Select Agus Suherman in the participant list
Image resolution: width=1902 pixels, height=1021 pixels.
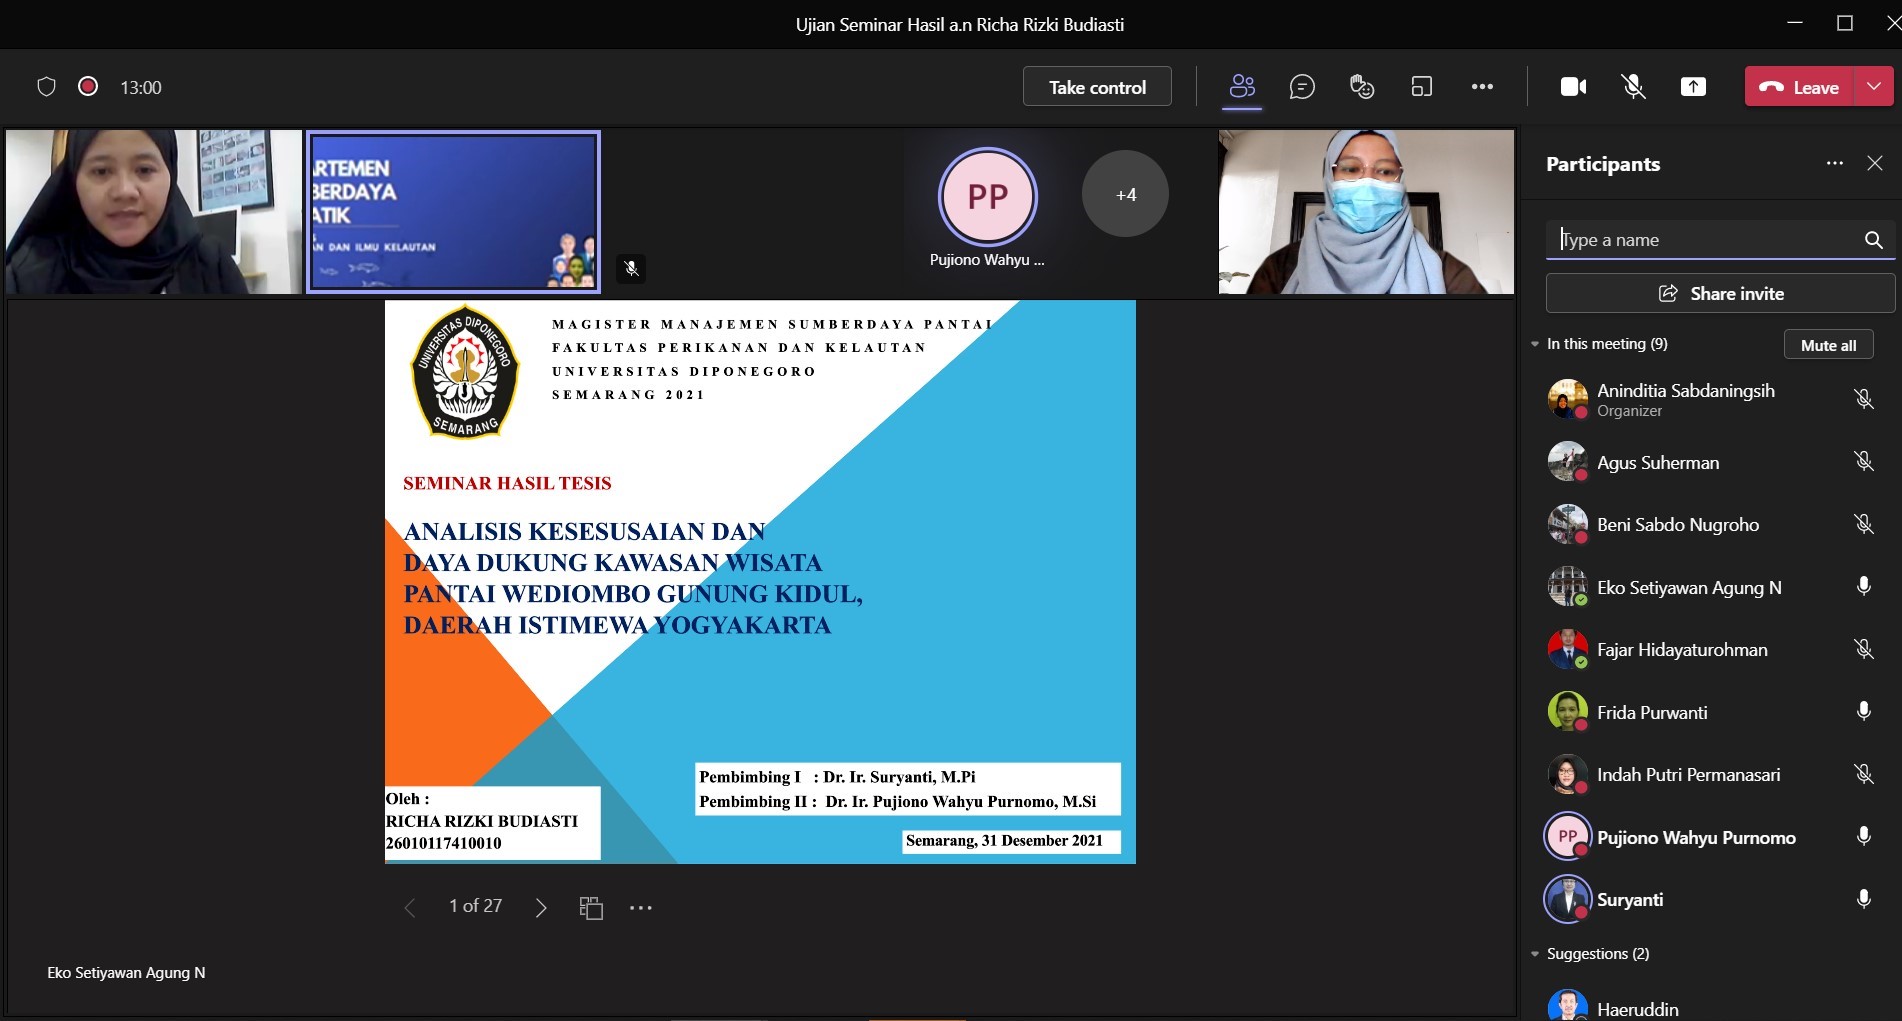click(1658, 462)
